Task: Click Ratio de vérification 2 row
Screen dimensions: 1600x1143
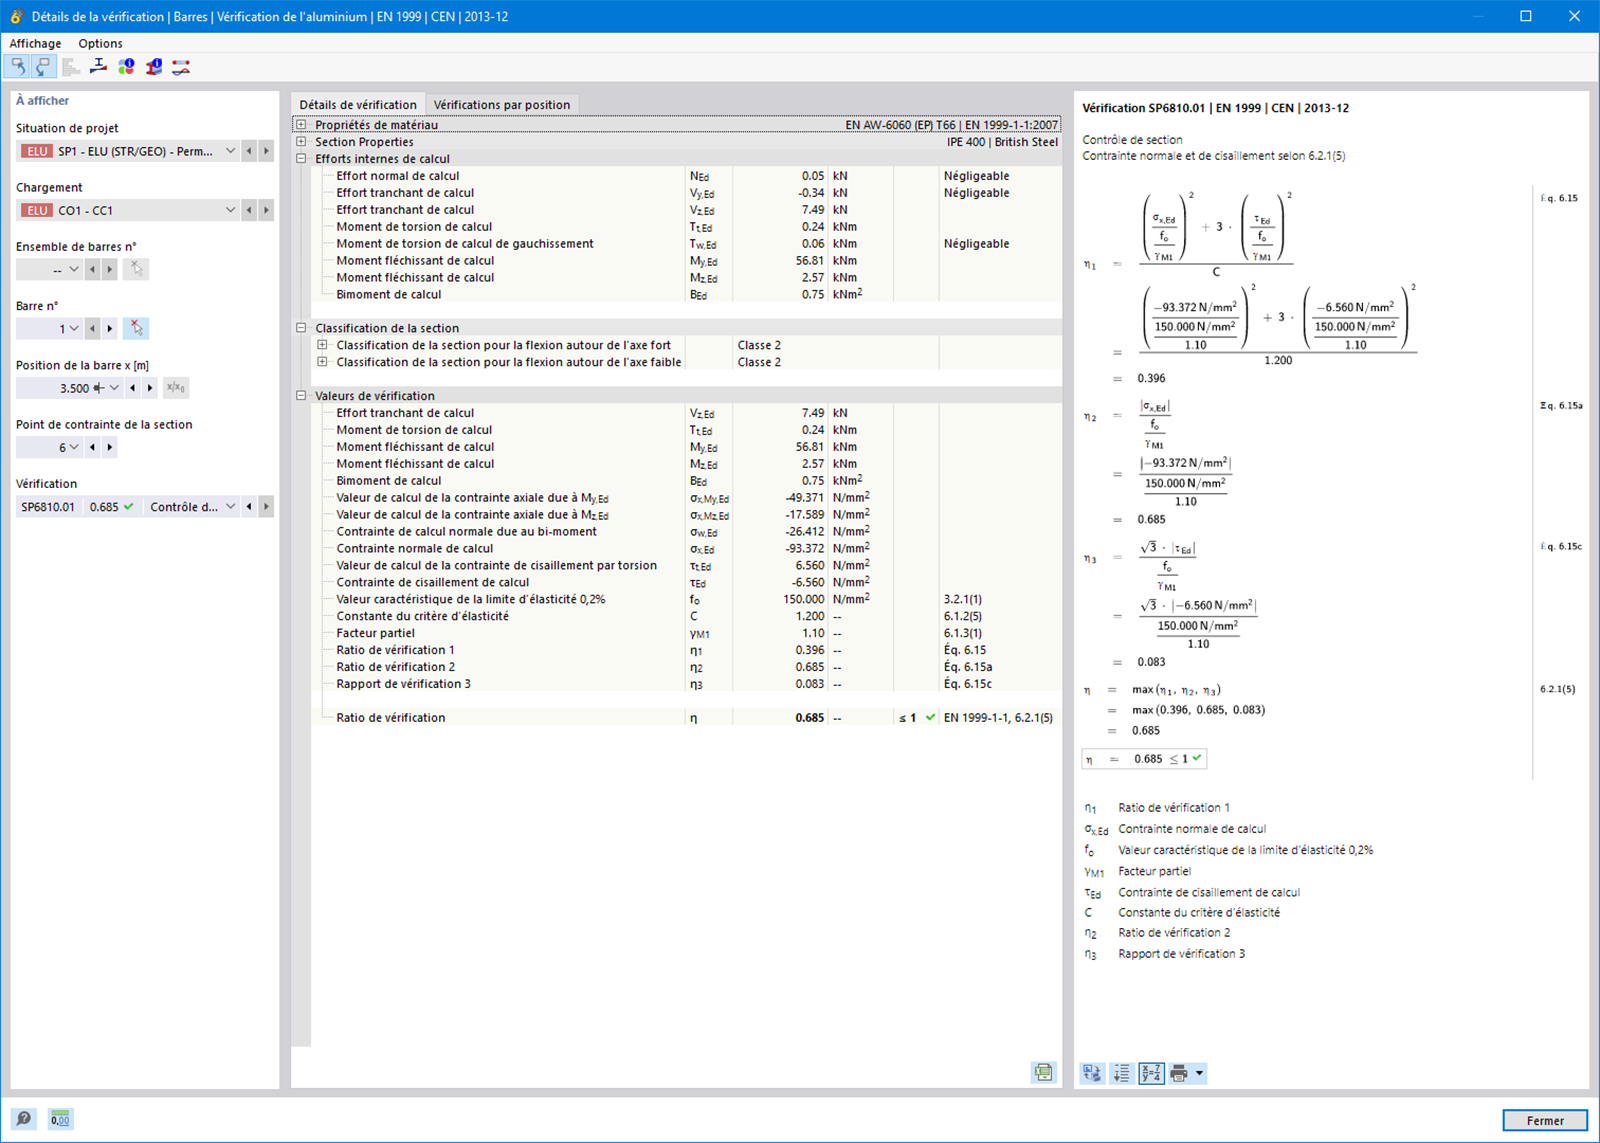Action: 686,667
